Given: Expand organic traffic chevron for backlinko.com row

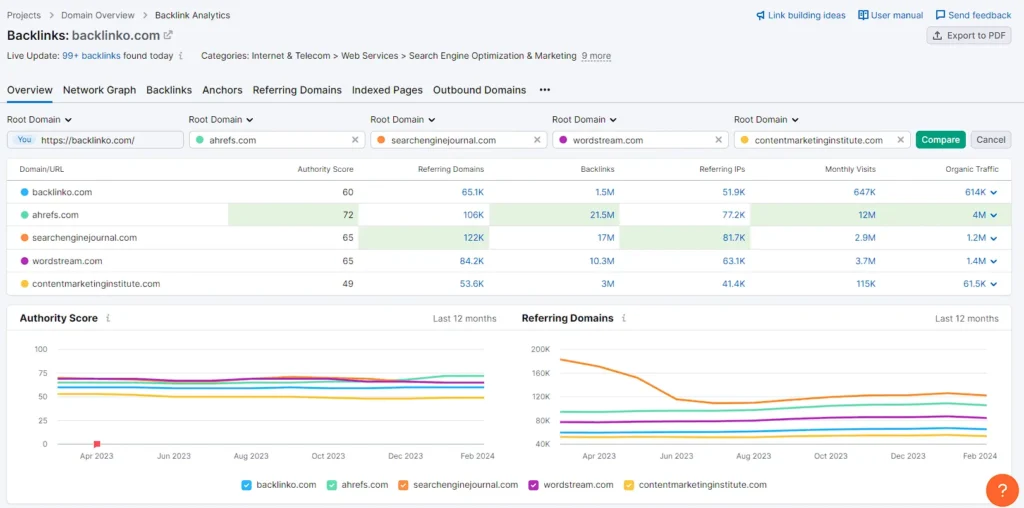Looking at the screenshot, I should point(993,193).
